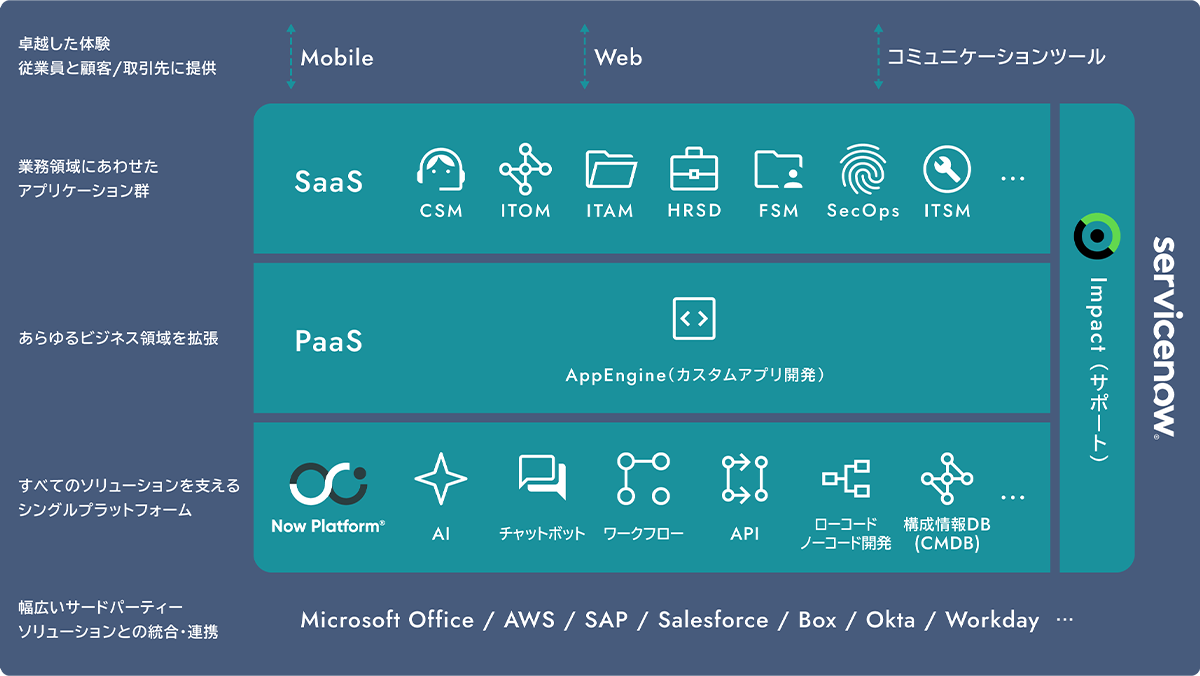This screenshot has width=1200, height=676.
Task: Select the low-code hierarchy icon
Action: 846,479
